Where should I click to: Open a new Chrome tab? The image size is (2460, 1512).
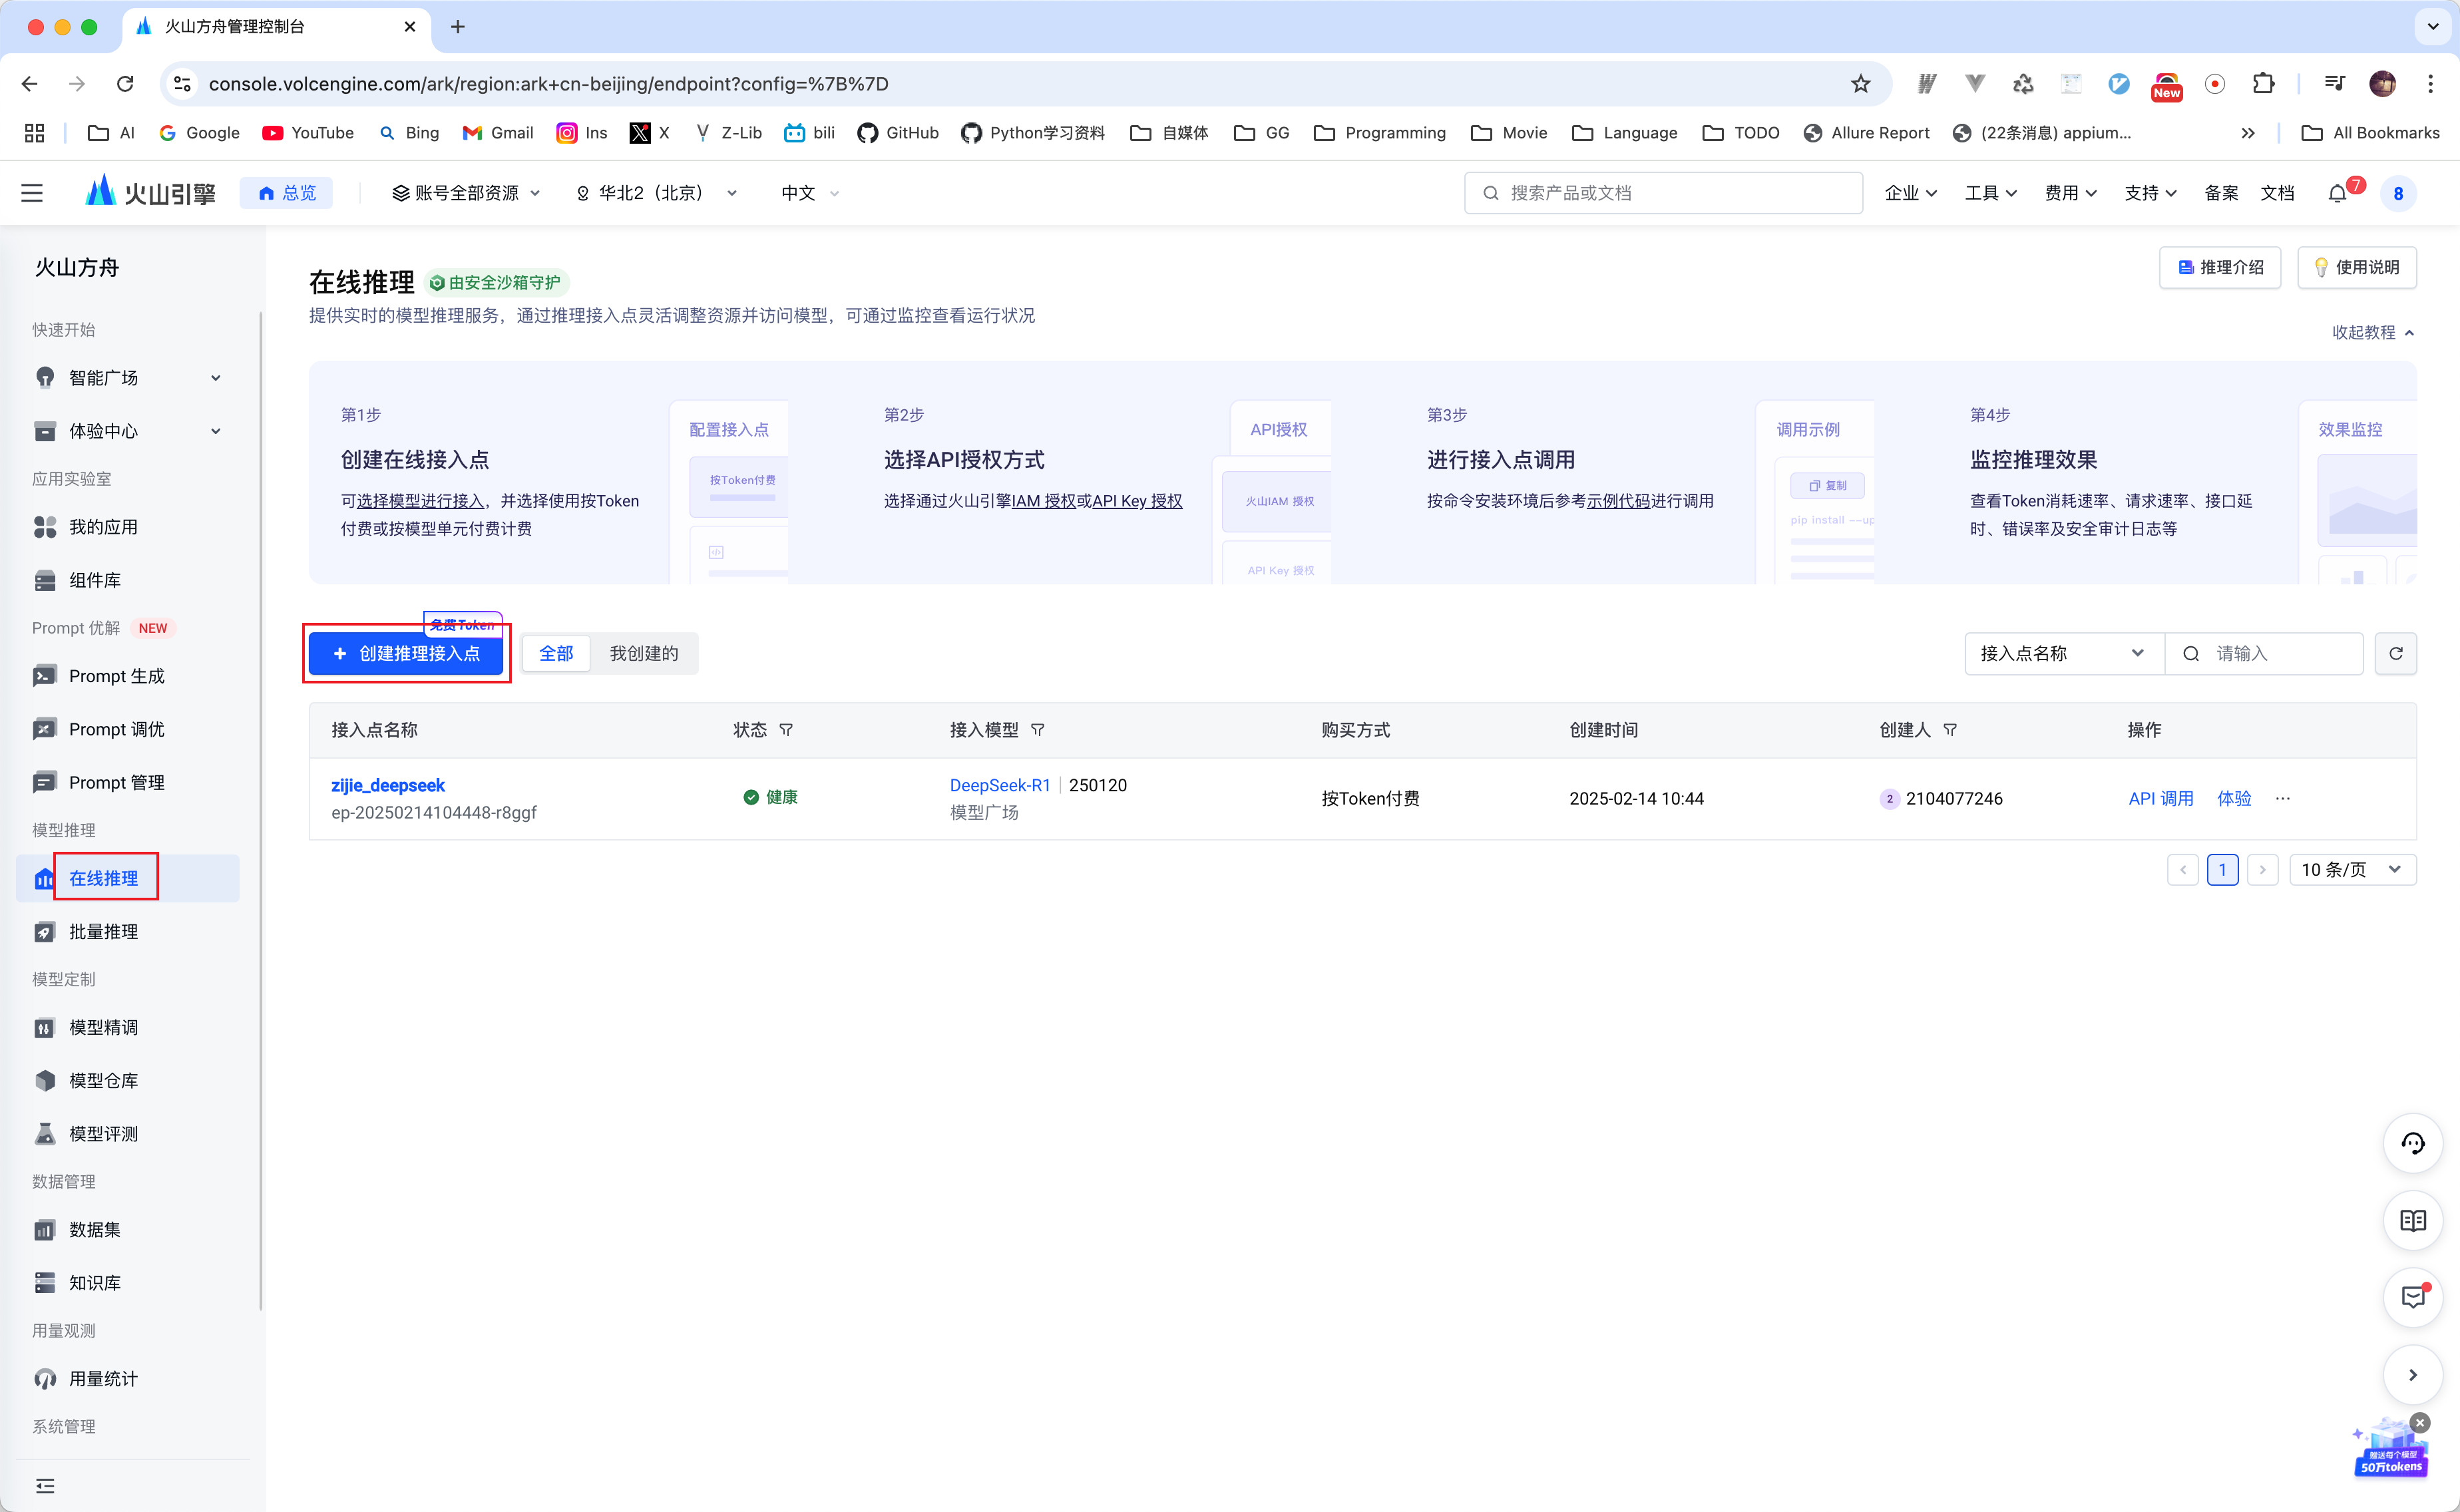pos(458,27)
